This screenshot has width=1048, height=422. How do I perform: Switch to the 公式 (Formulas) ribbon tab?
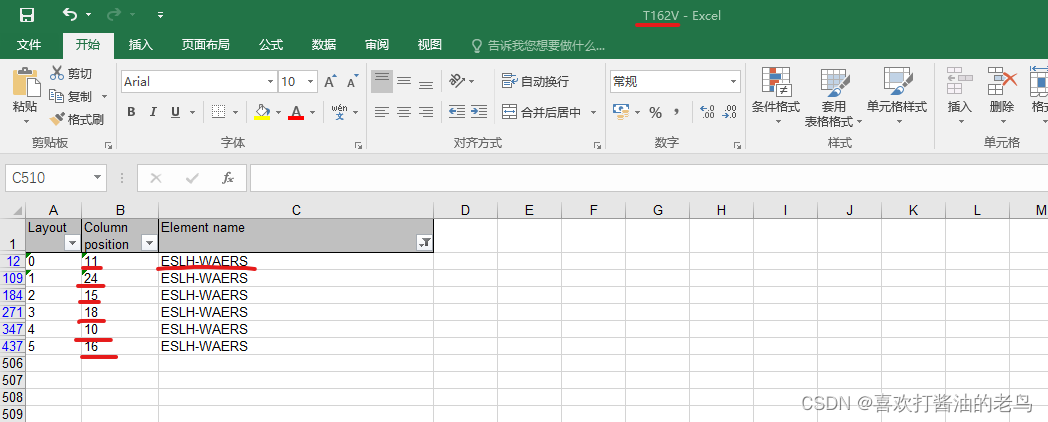tap(271, 45)
